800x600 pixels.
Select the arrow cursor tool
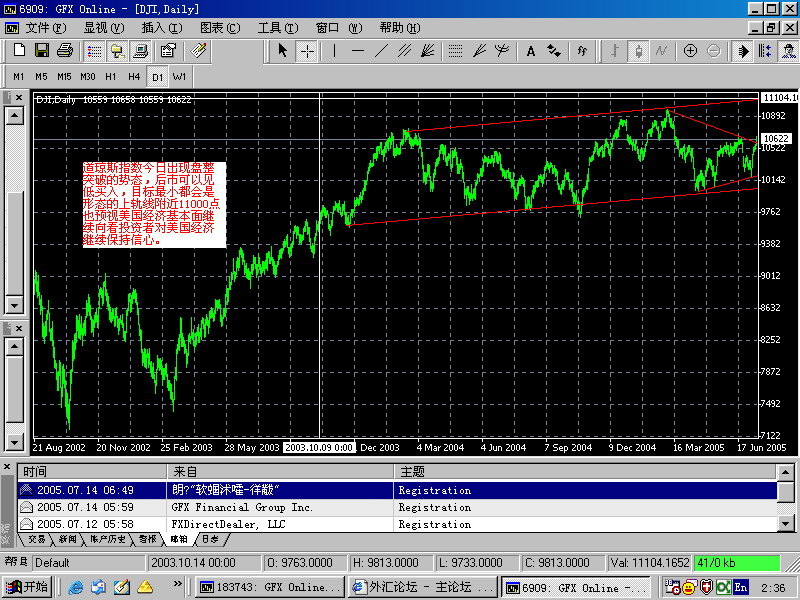(x=283, y=51)
